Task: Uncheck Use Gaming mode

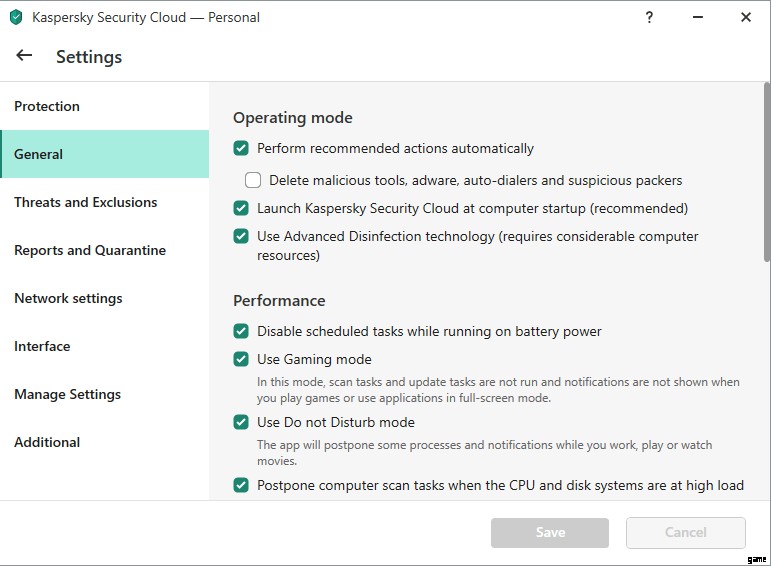Action: [x=241, y=359]
